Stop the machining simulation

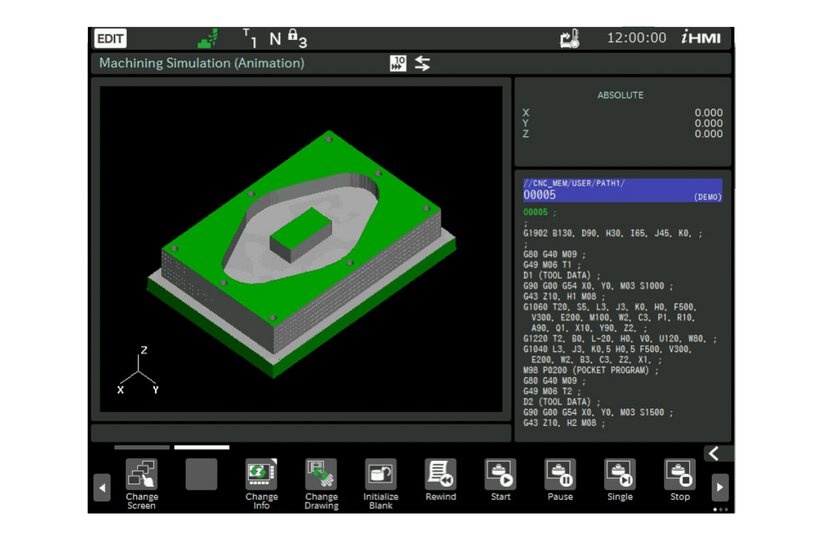pyautogui.click(x=680, y=475)
